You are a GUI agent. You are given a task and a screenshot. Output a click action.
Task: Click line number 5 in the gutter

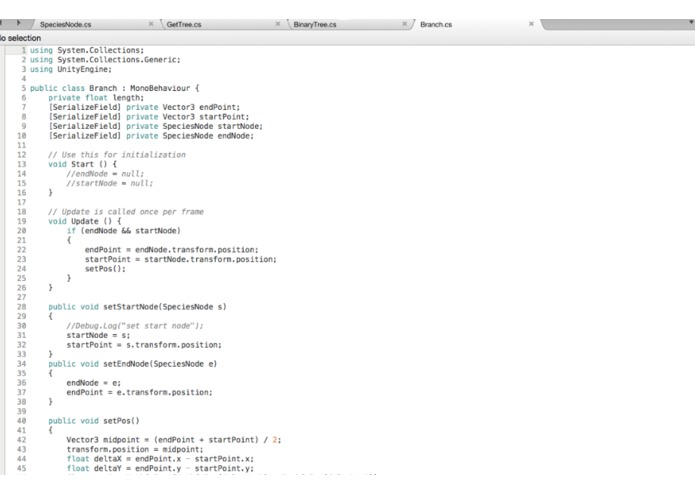(23, 88)
